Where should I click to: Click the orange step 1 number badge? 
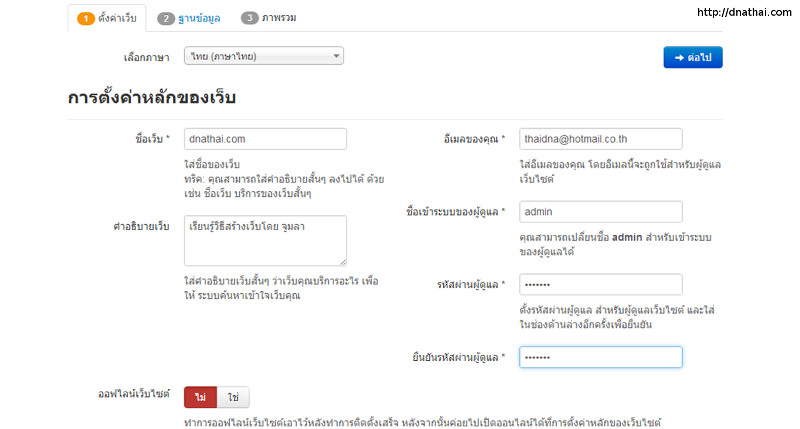tap(85, 18)
